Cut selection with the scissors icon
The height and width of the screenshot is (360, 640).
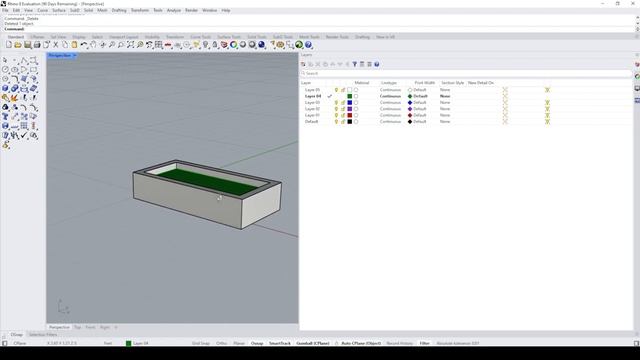tap(56, 45)
